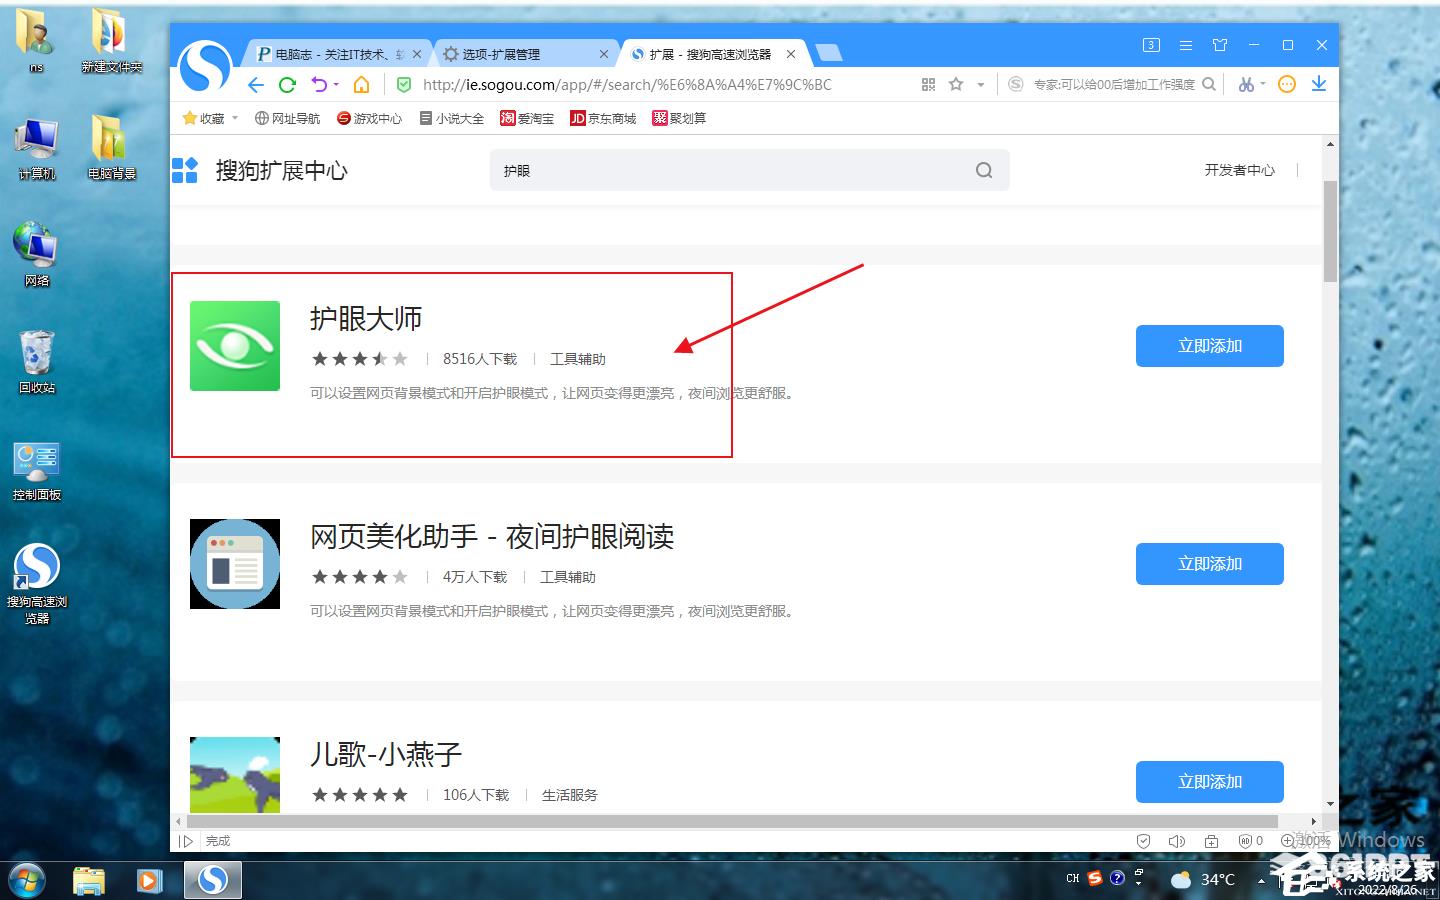
Task: Switch to the 选项-扩展管理 tab
Action: pyautogui.click(x=525, y=54)
